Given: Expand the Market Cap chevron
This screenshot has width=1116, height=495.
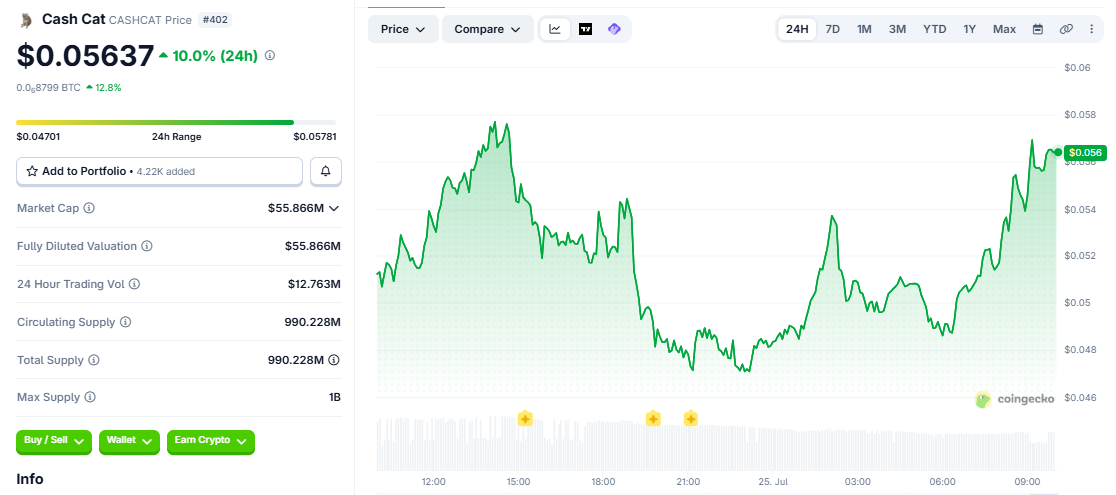Looking at the screenshot, I should tap(334, 208).
